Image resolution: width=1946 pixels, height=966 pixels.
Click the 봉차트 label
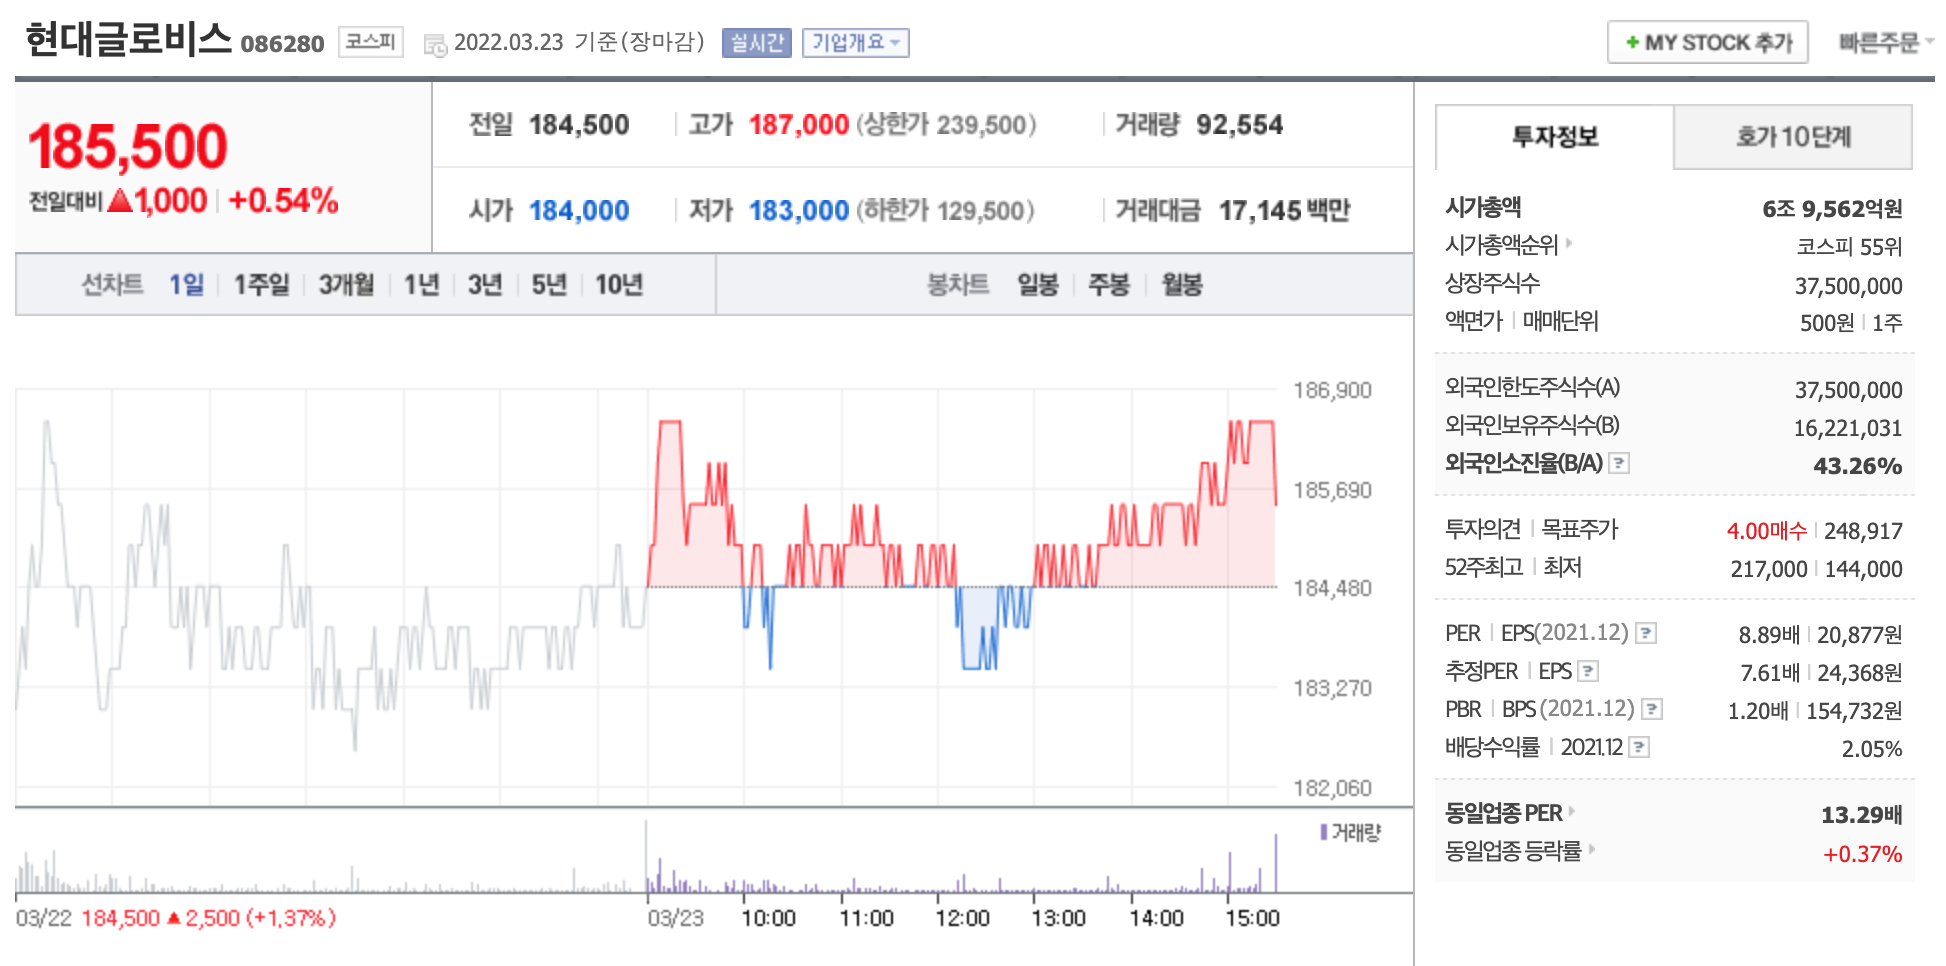coord(958,285)
